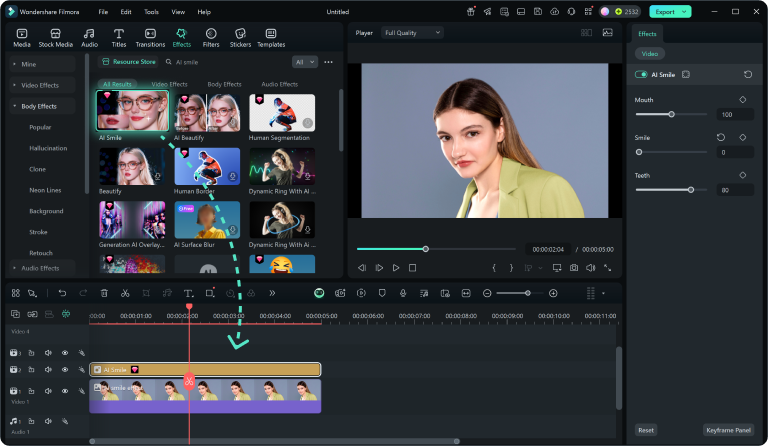Select the Text tool in timeline toolbar
This screenshot has height=446, width=768.
(x=188, y=293)
